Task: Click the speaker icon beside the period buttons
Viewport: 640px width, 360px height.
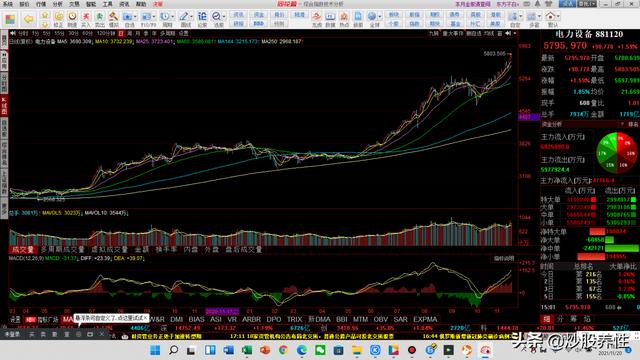Action: (x=13, y=33)
